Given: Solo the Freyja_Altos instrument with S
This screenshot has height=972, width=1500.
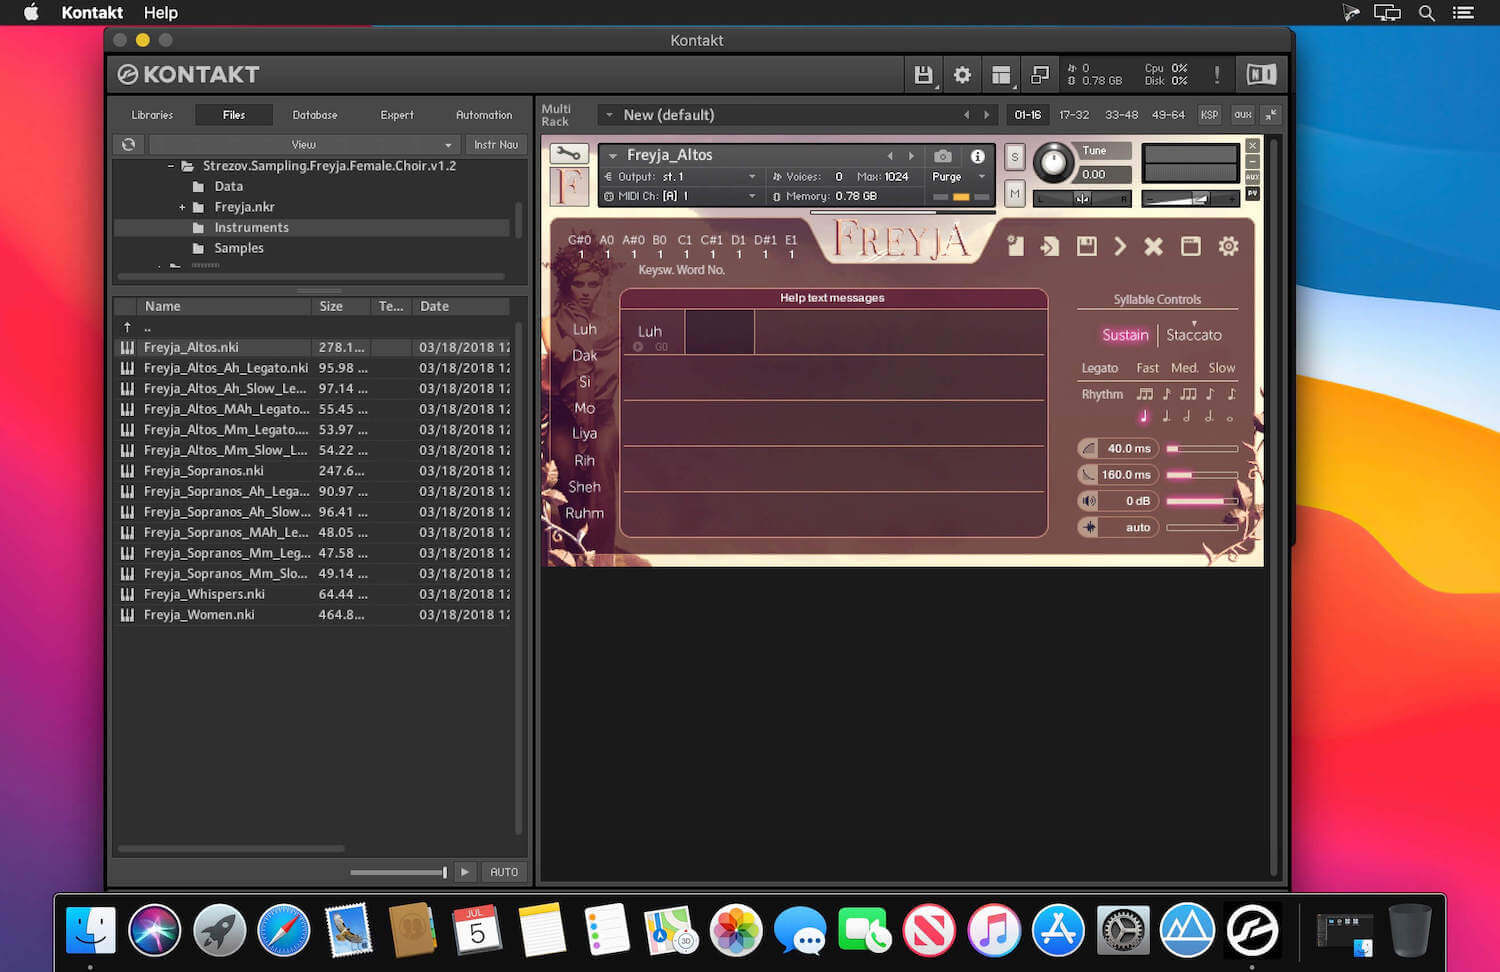Looking at the screenshot, I should (1015, 157).
